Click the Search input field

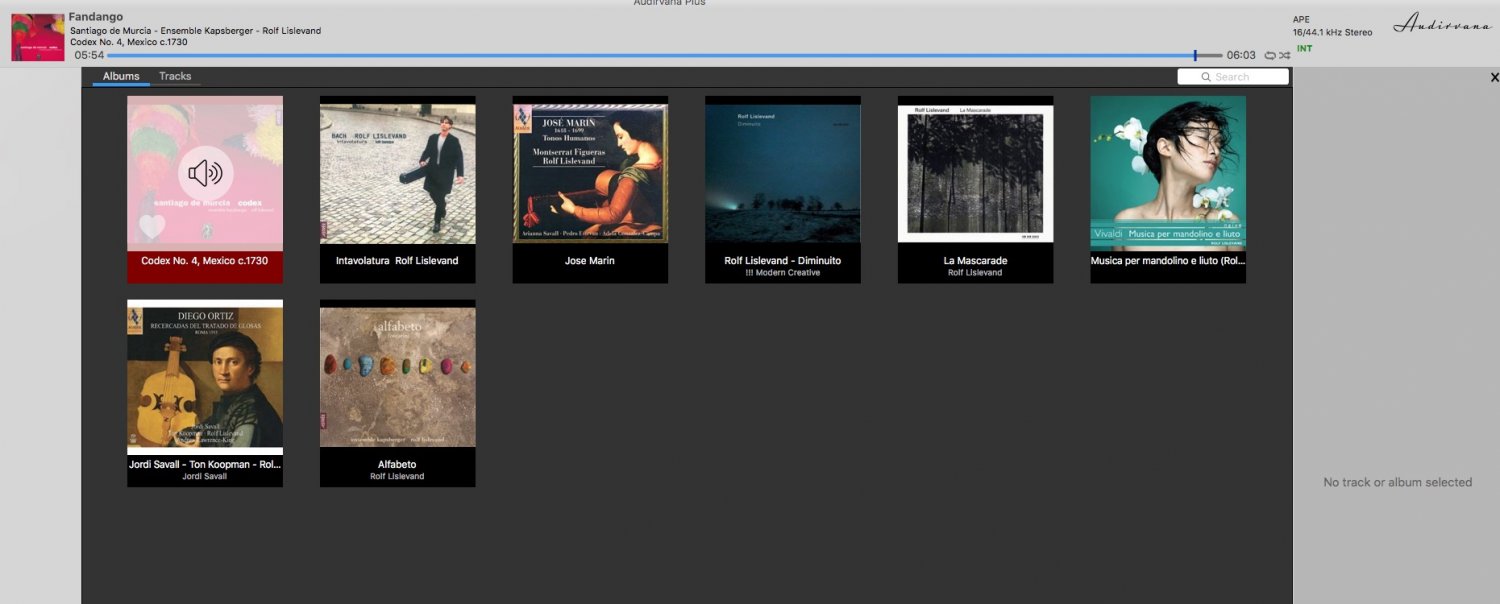[x=1233, y=77]
